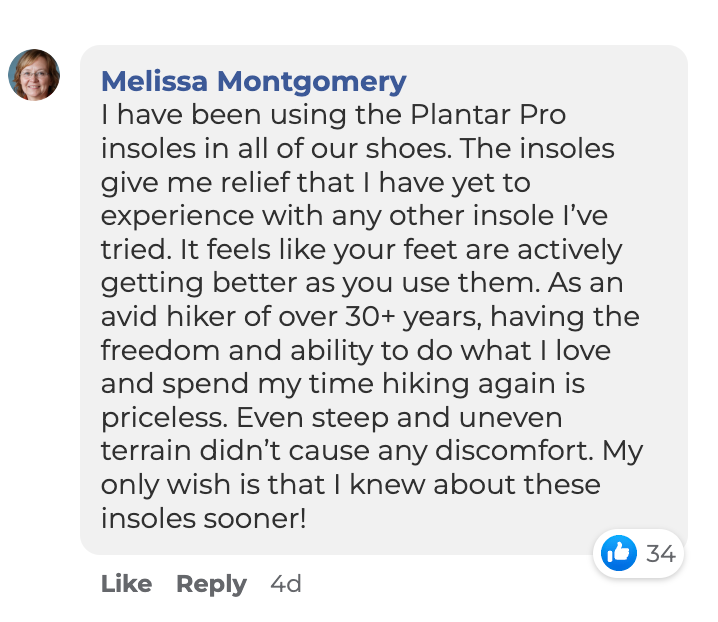View the 34 reactions count

pos(660,553)
